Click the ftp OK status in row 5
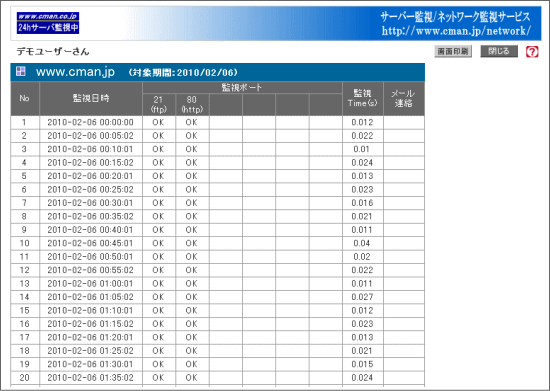Screen dimensions: 550x391 (x=158, y=176)
